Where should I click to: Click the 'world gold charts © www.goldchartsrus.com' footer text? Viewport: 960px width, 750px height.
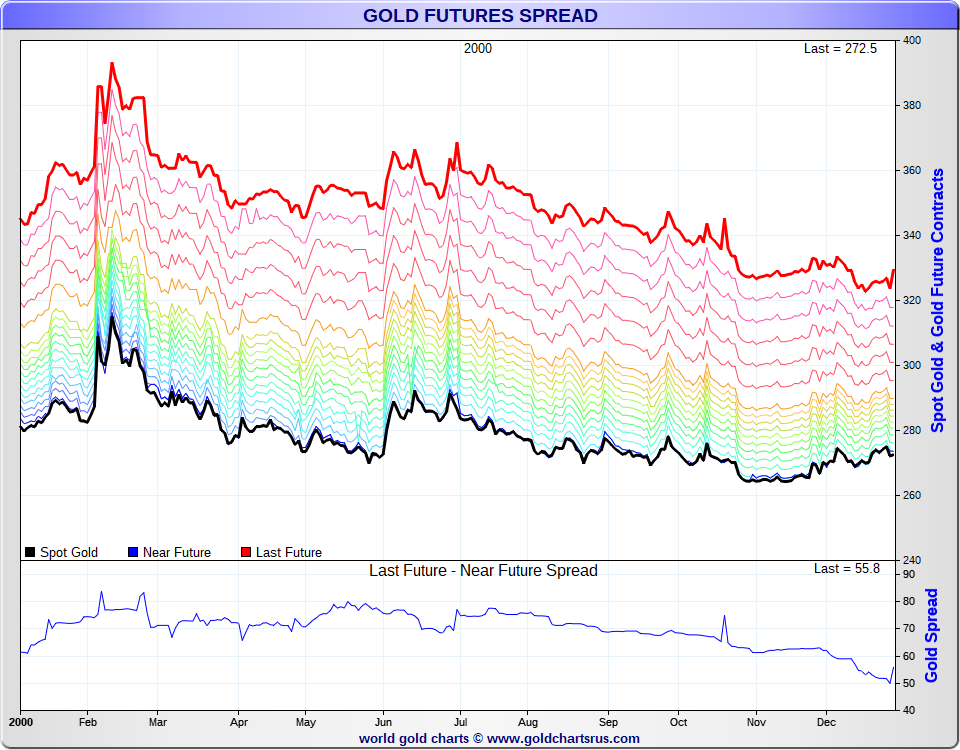[x=499, y=738]
